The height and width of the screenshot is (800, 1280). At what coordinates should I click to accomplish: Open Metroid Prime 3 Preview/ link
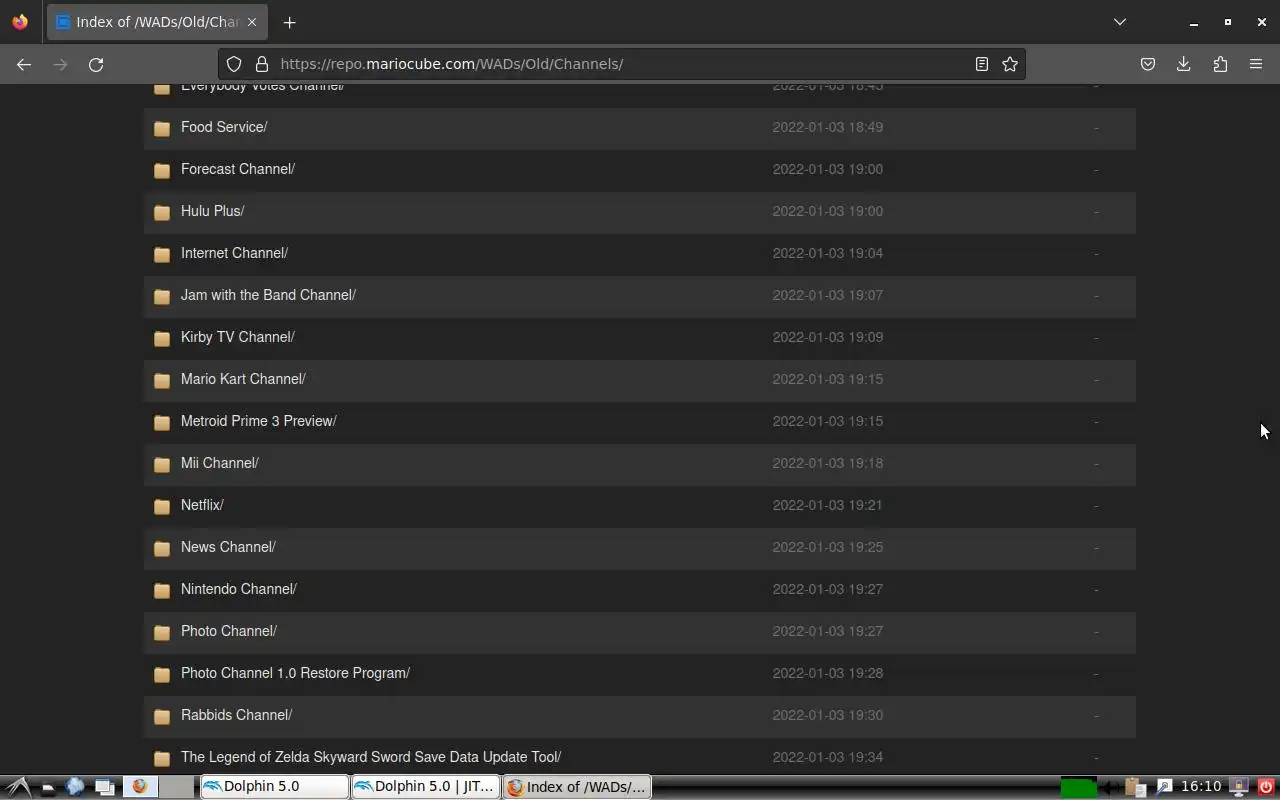pos(259,421)
